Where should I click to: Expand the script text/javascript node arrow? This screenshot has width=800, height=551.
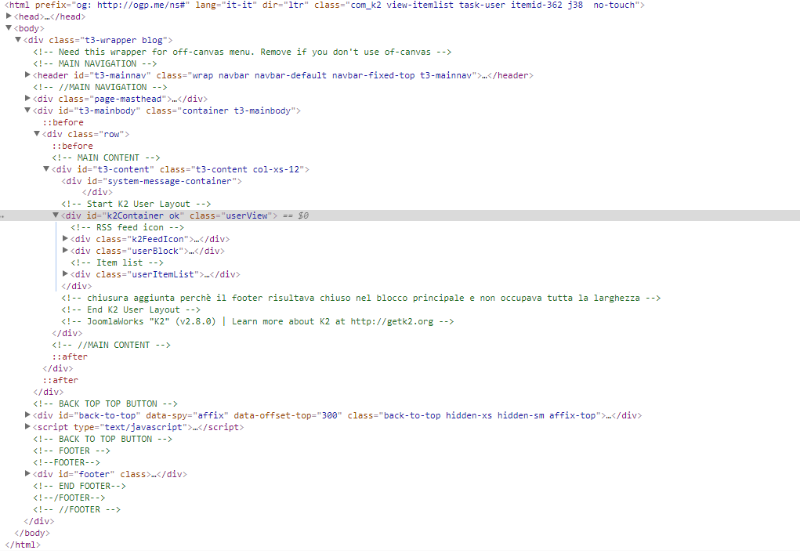point(28,427)
